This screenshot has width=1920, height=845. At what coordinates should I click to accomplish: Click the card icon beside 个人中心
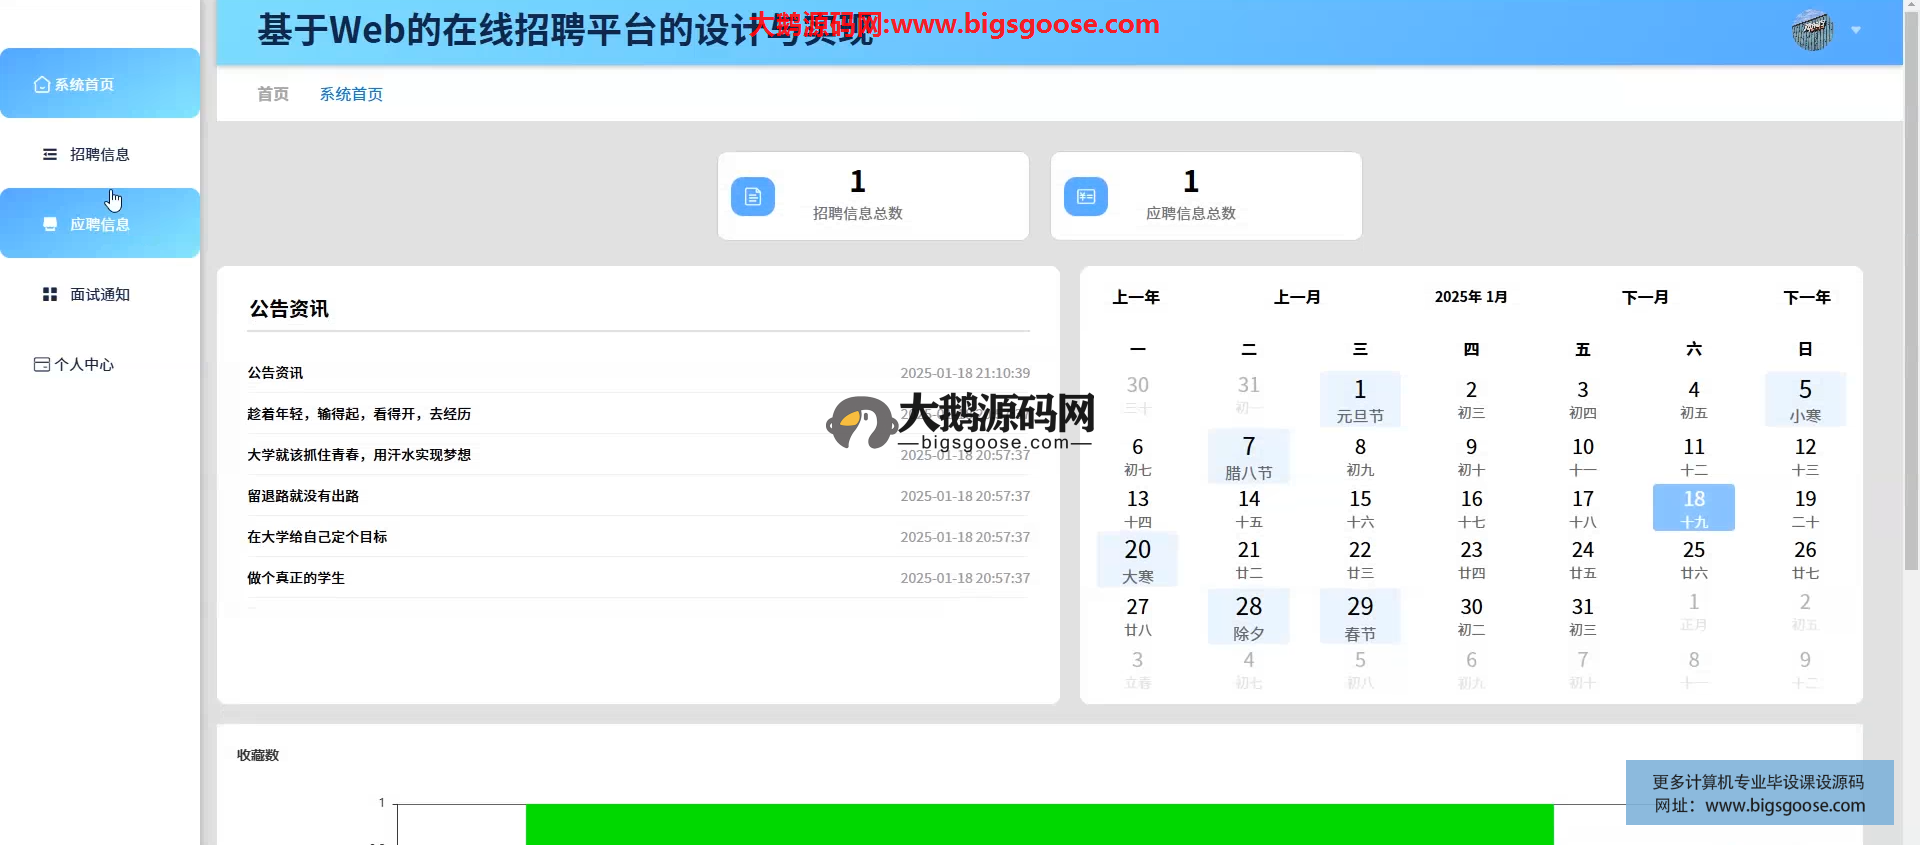[x=41, y=364]
